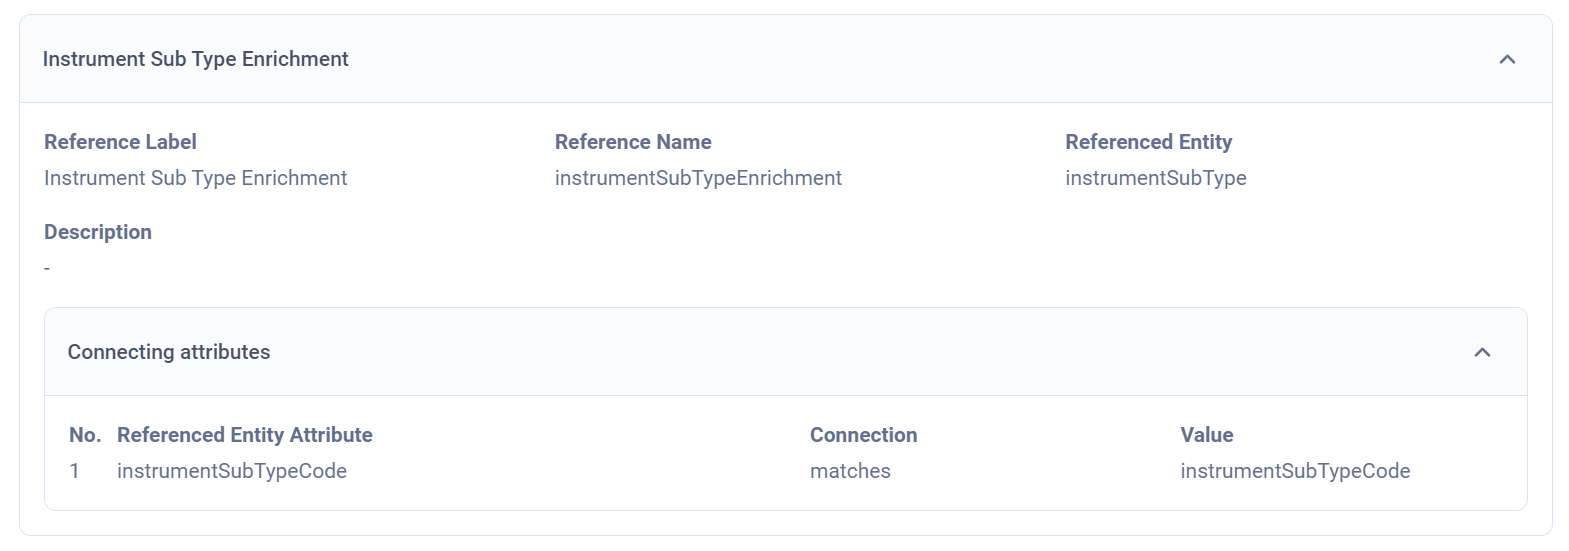
Task: Click instrumentSubTypeCode under the Value column
Action: pos(1295,471)
